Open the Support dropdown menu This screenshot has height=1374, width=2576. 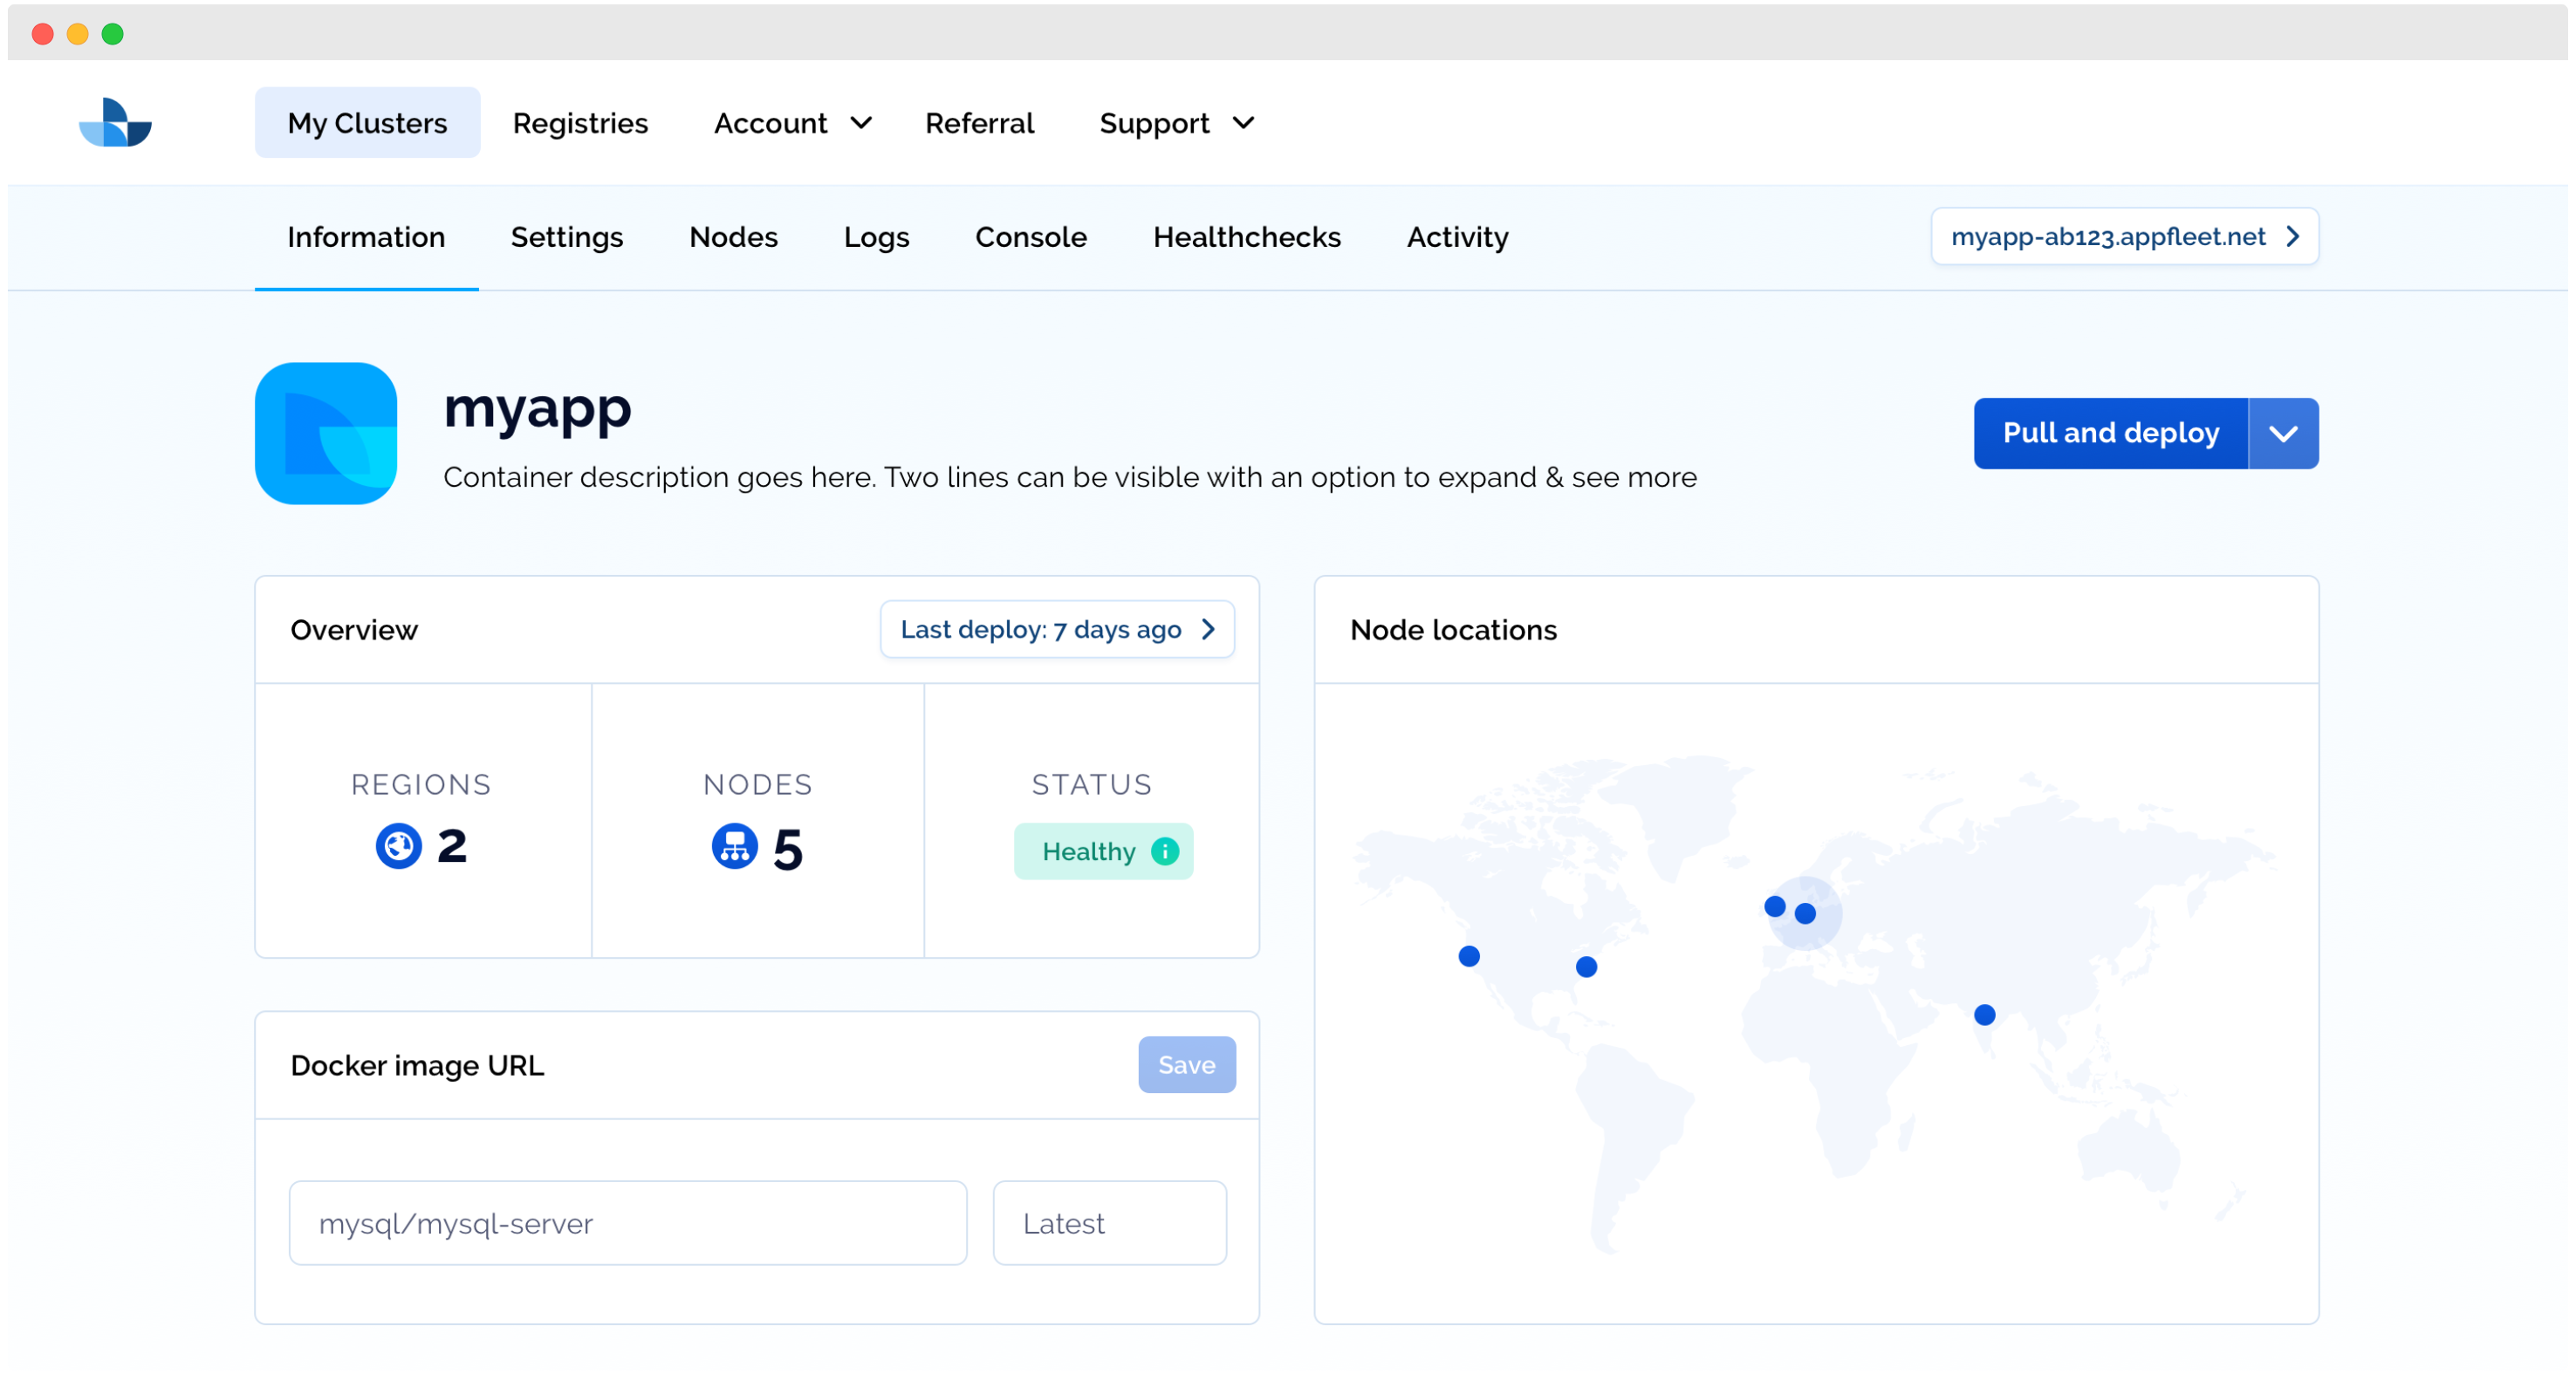coord(1176,123)
